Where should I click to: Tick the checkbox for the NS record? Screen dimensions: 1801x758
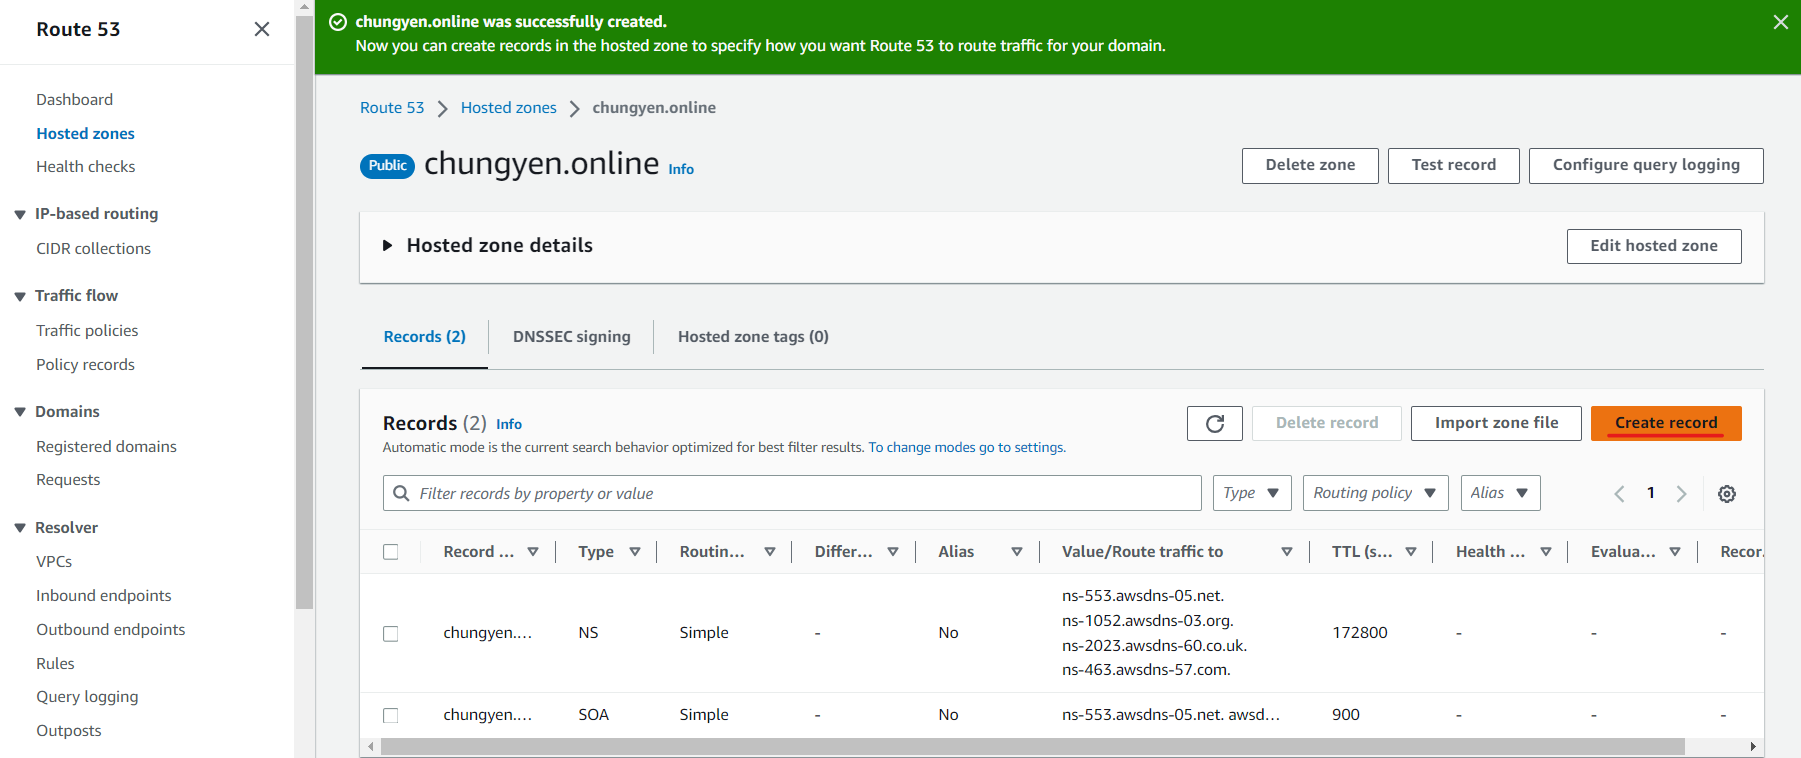(391, 634)
